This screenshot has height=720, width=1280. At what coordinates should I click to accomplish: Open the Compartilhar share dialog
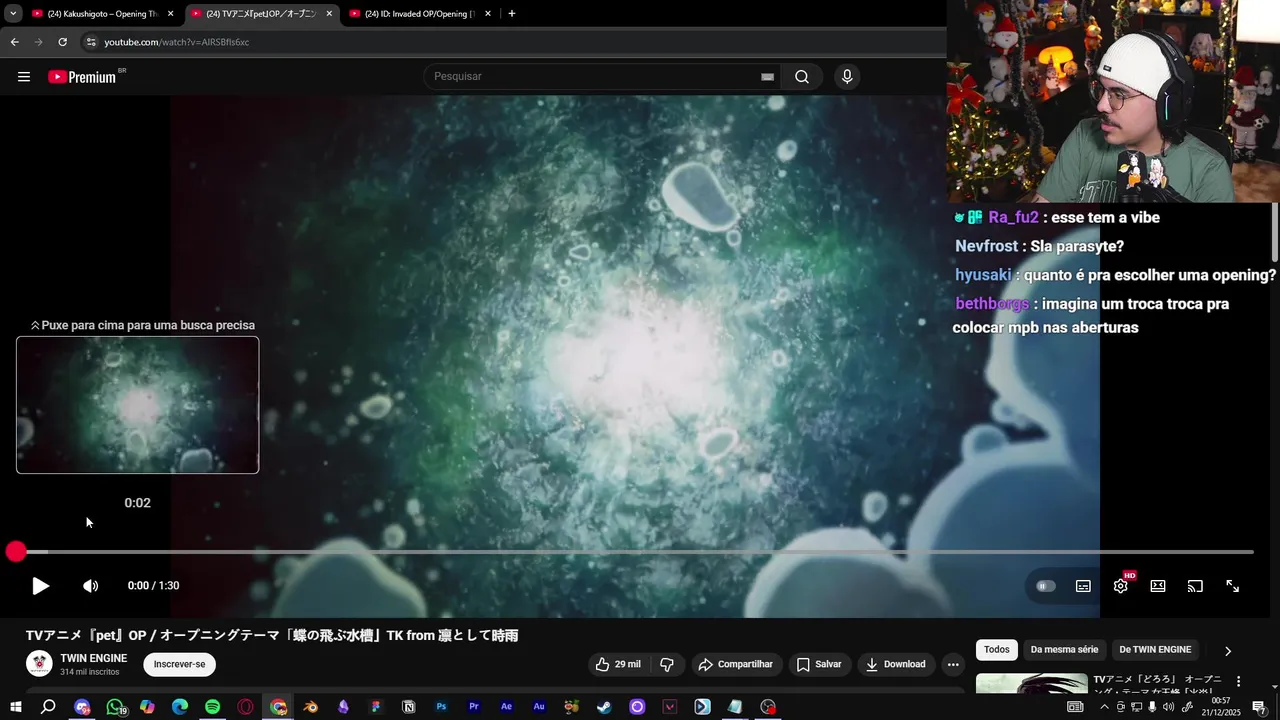tap(736, 664)
